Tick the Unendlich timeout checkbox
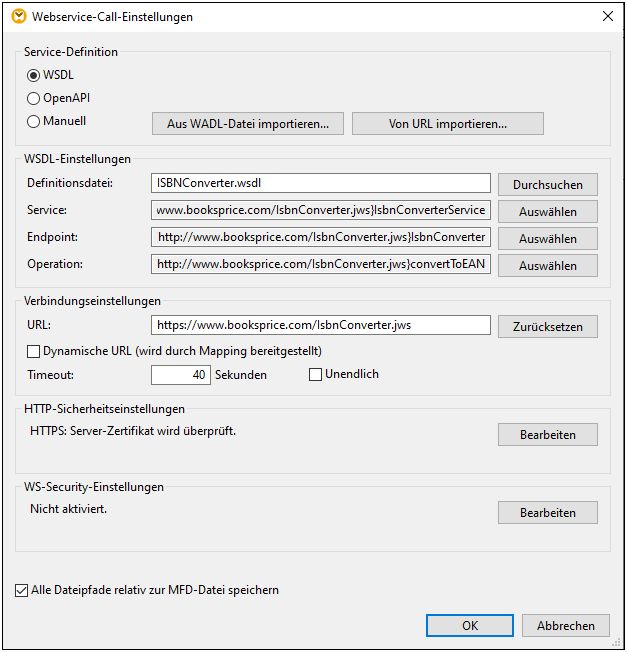The height and width of the screenshot is (652, 627). click(x=316, y=375)
